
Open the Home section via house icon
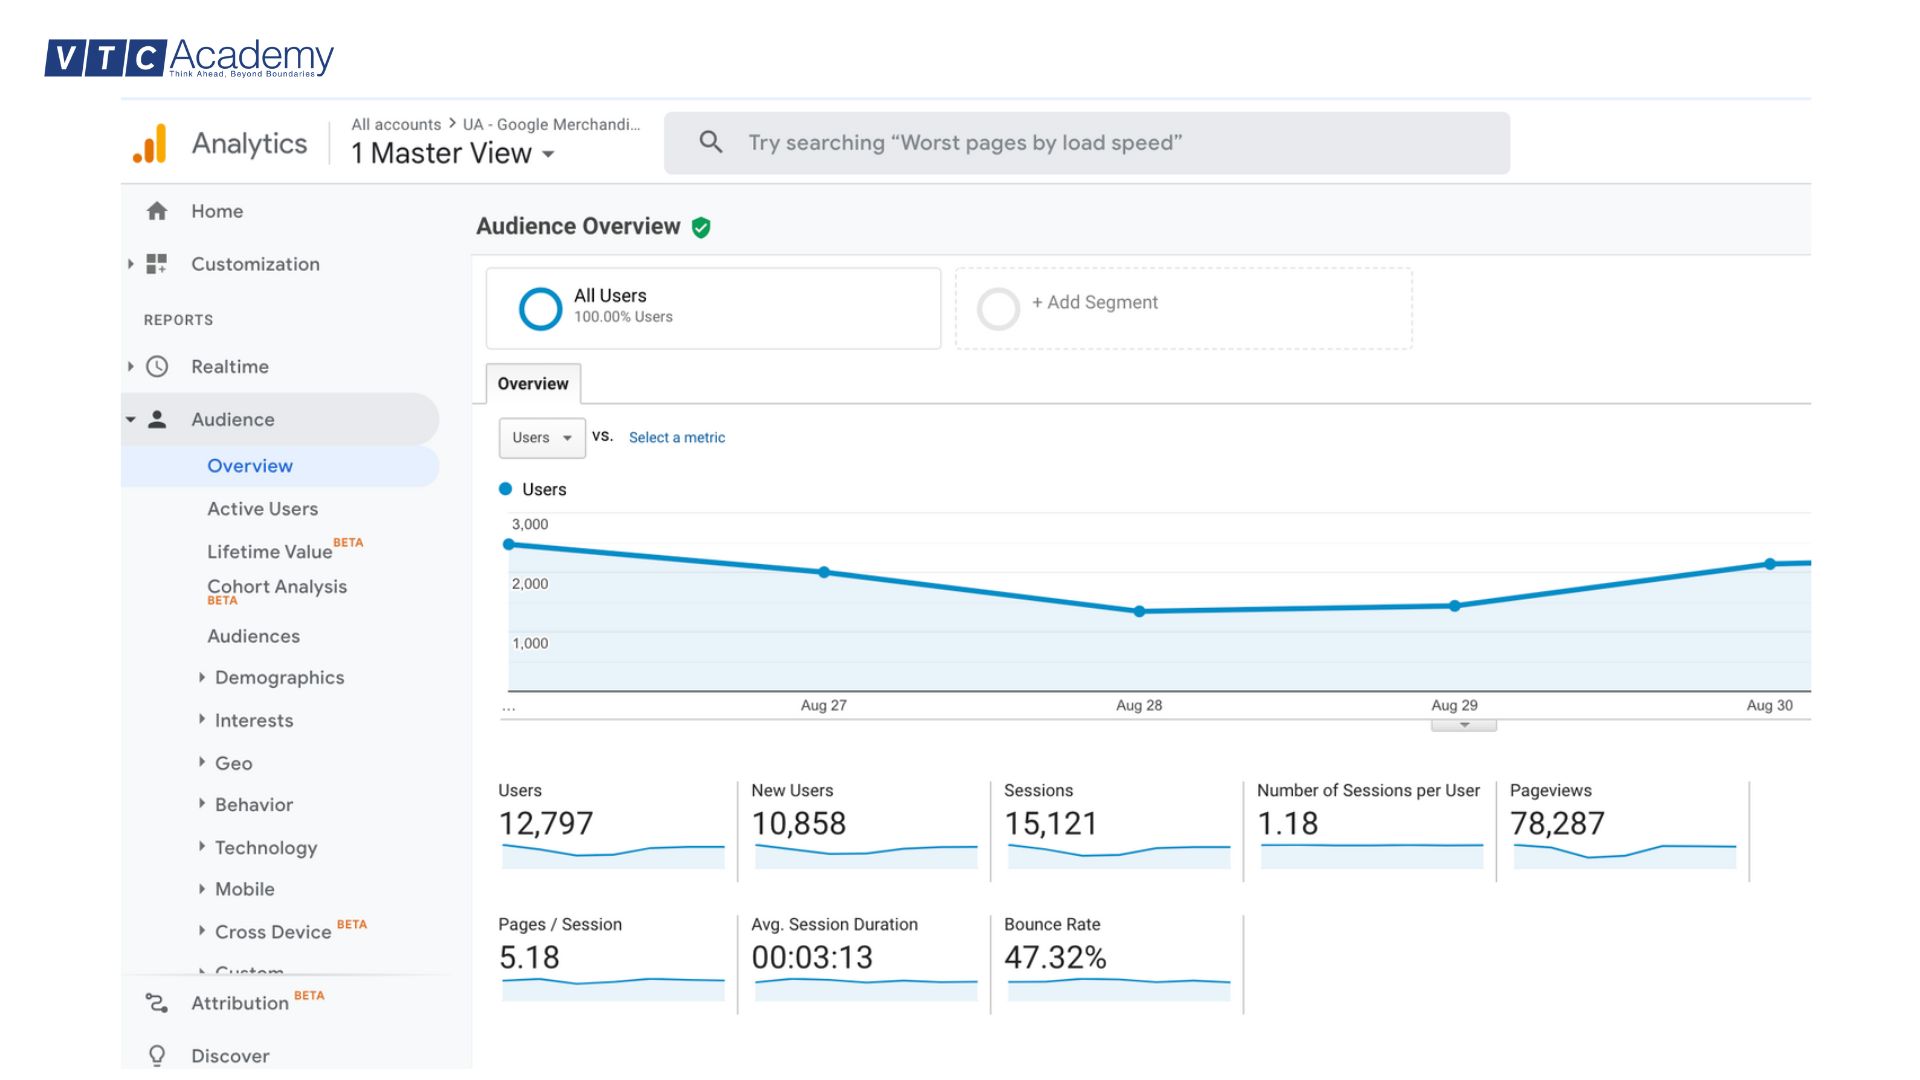157,211
